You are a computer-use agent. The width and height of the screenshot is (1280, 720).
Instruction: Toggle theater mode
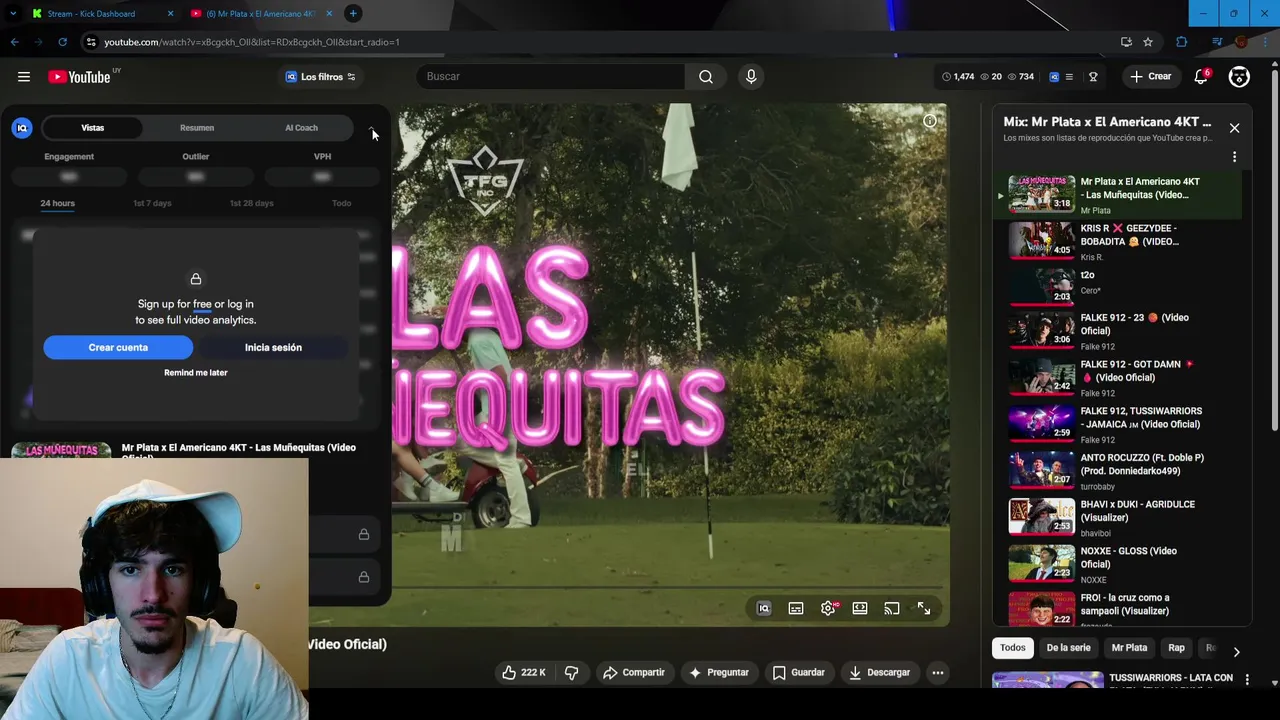coord(860,608)
